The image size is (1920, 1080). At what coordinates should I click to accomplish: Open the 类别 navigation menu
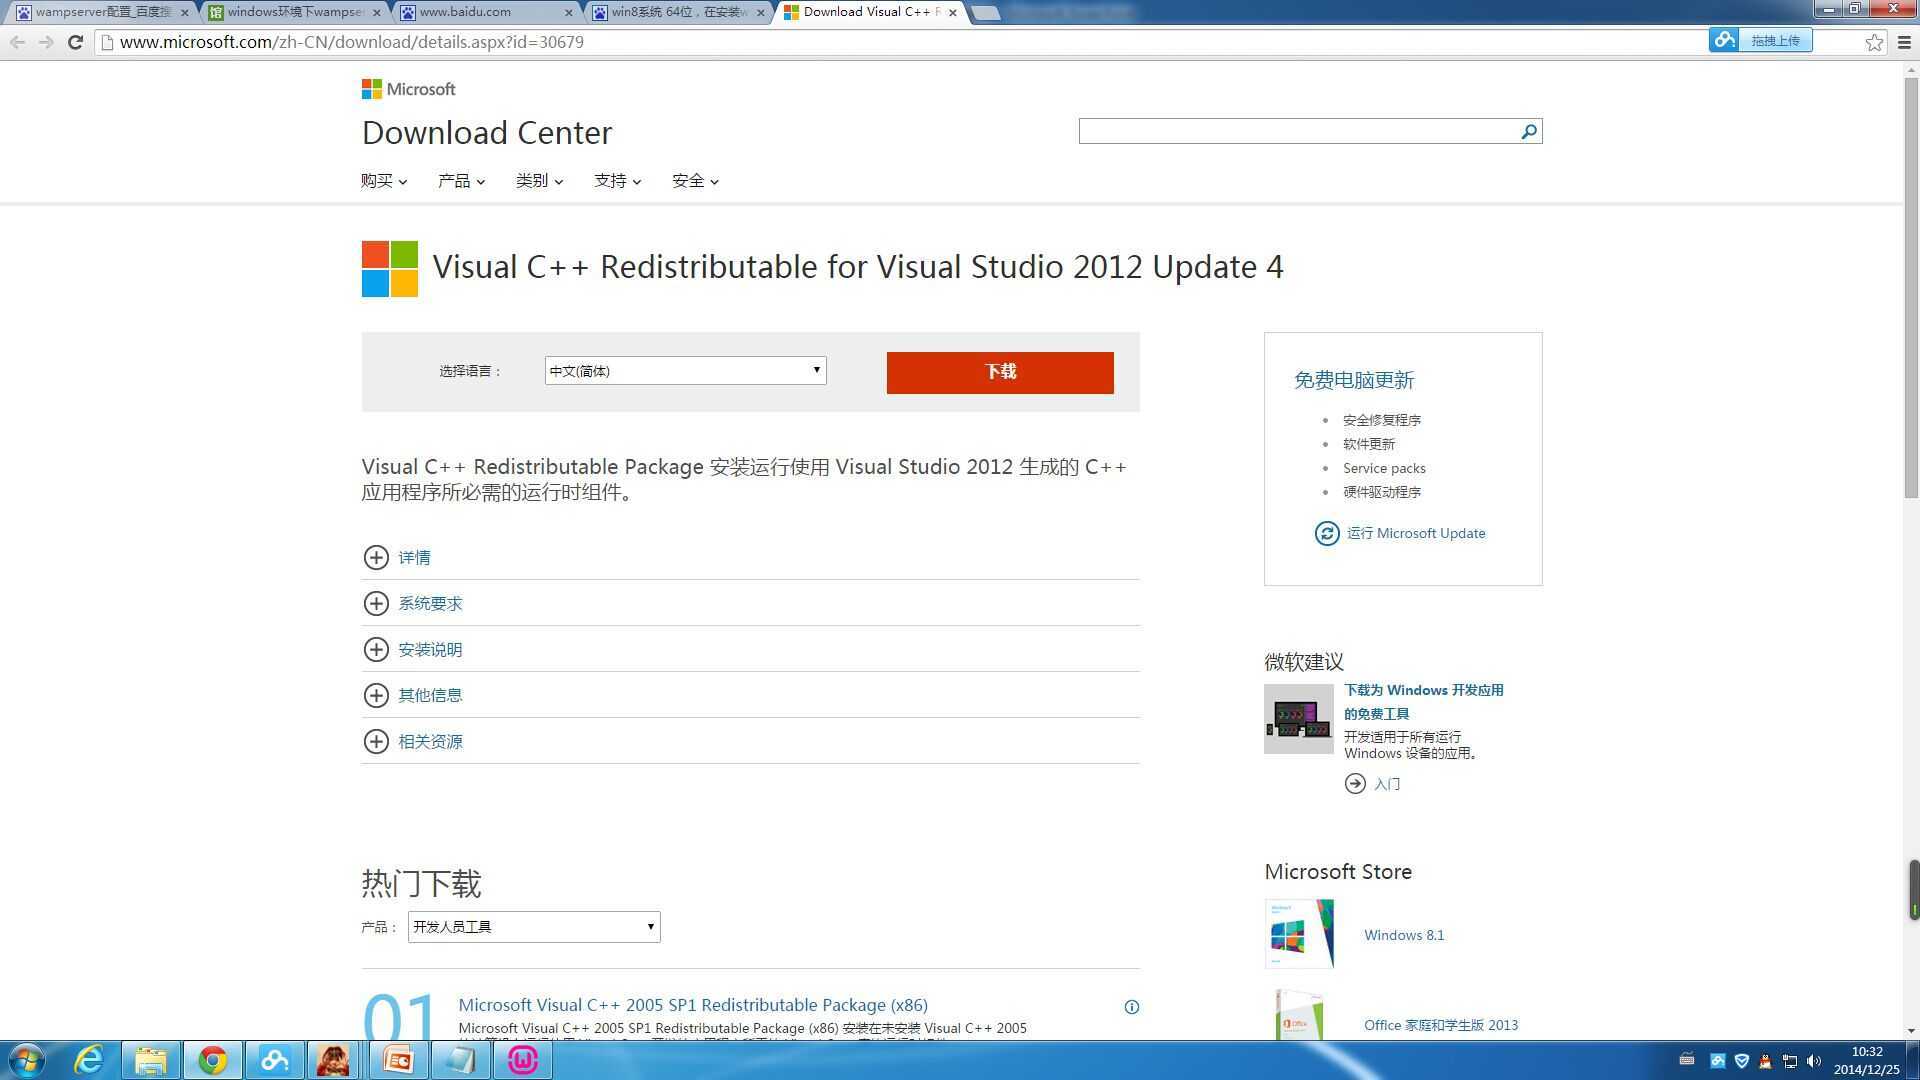pos(539,181)
